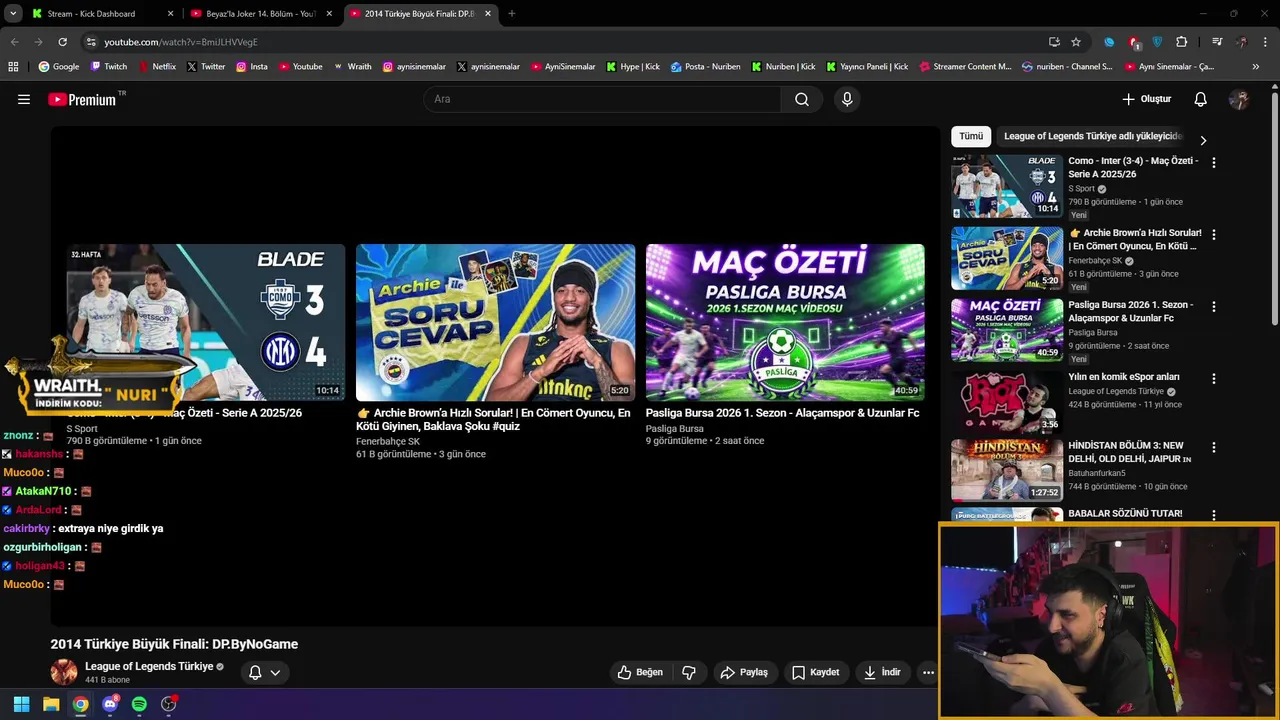1280x720 pixels.
Task: Show more bookmarks with the double chevron
Action: [1256, 67]
